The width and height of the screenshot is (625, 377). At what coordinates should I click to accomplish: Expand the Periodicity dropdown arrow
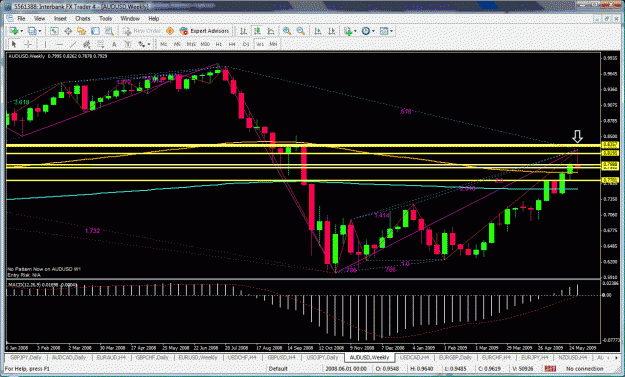pos(373,31)
